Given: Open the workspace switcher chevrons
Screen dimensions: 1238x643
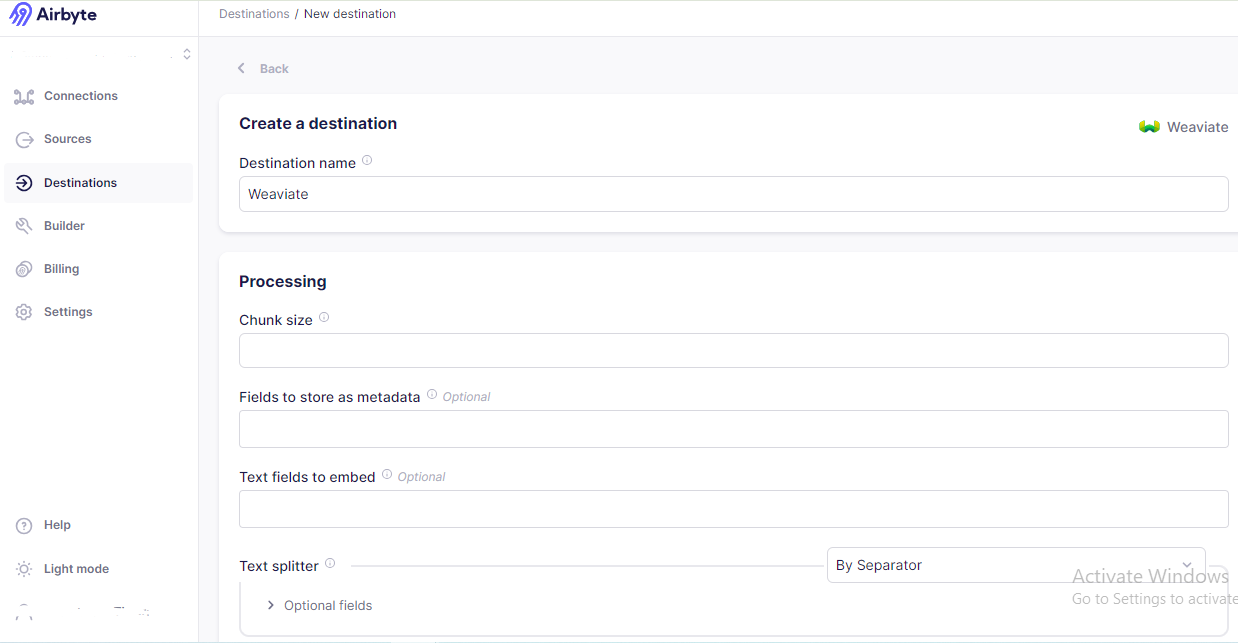Looking at the screenshot, I should [x=186, y=54].
